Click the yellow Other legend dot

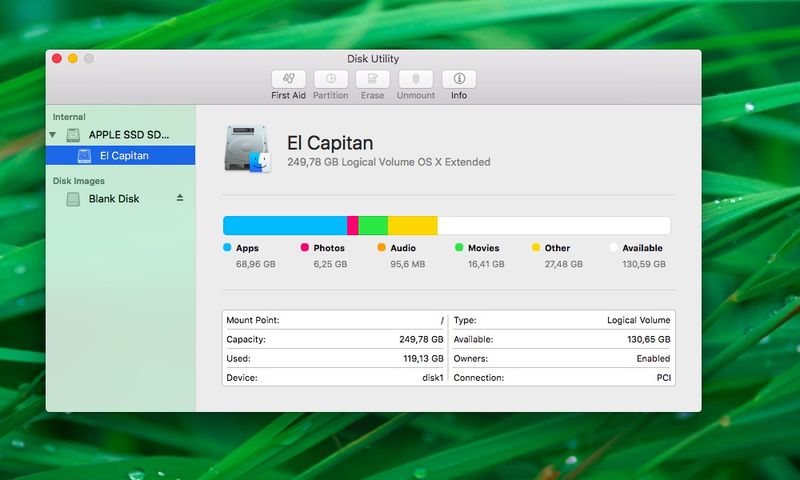(x=536, y=247)
